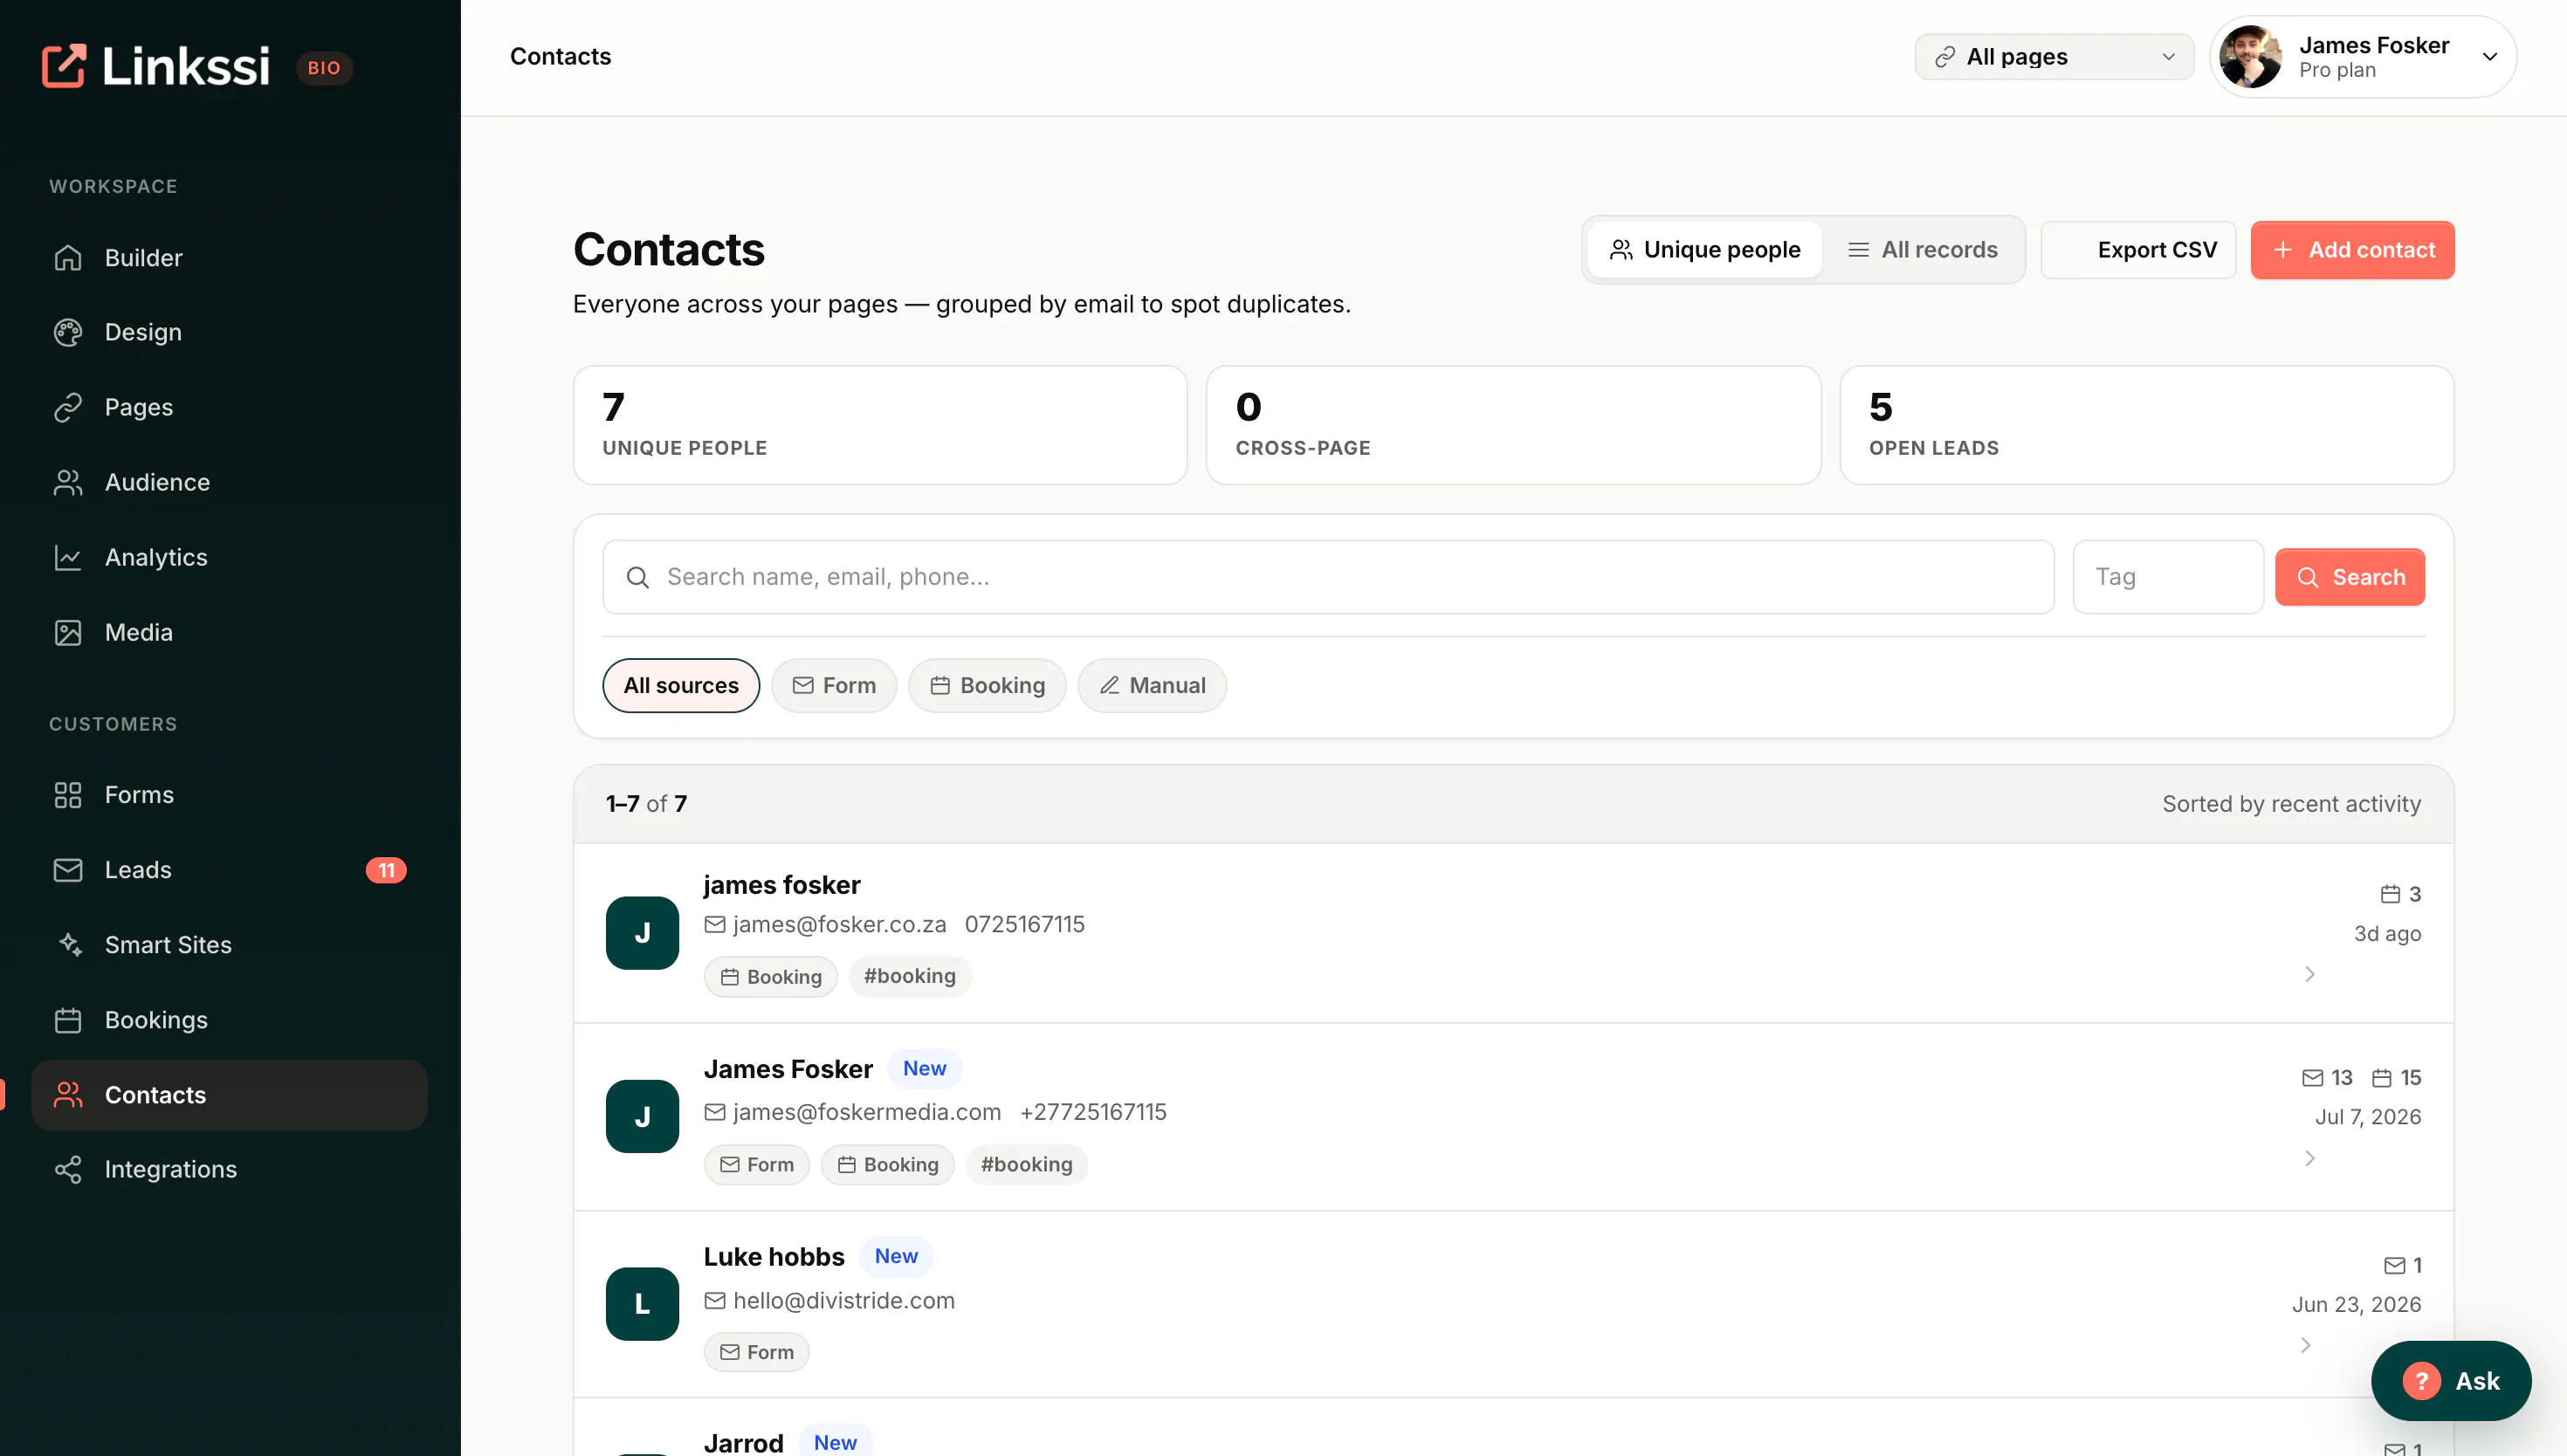
Task: Click the Linkssi logo icon
Action: coord(64,66)
